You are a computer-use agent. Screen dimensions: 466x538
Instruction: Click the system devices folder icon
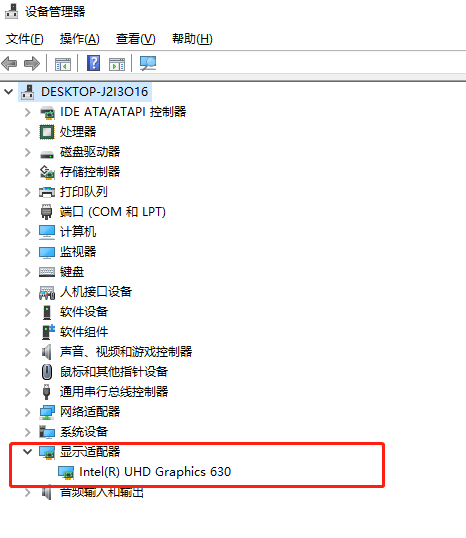click(x=47, y=432)
